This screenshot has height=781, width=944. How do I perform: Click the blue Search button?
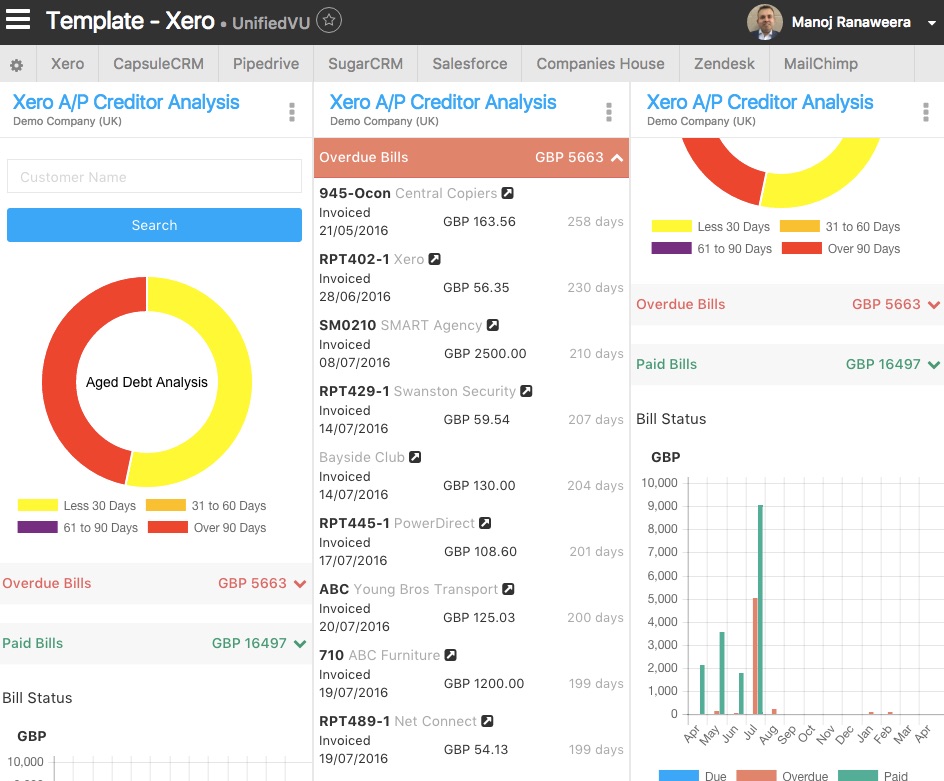coord(154,225)
